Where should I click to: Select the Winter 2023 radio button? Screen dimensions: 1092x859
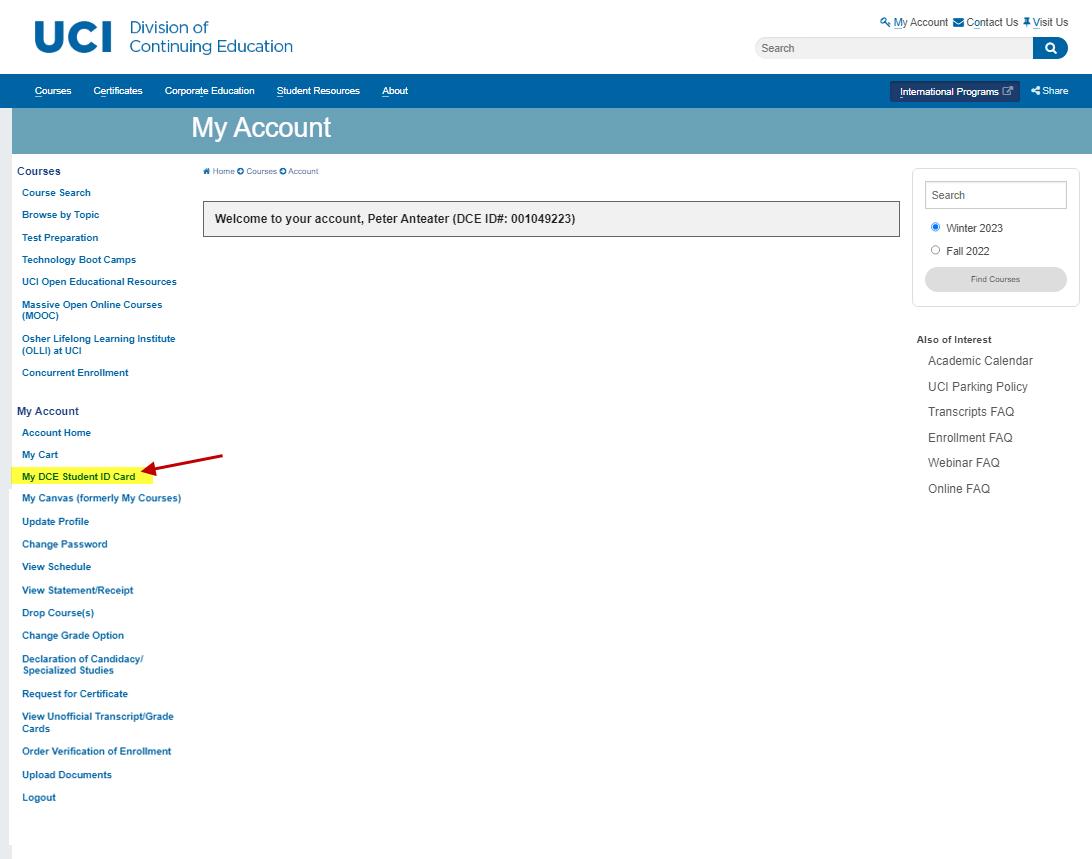pyautogui.click(x=936, y=226)
